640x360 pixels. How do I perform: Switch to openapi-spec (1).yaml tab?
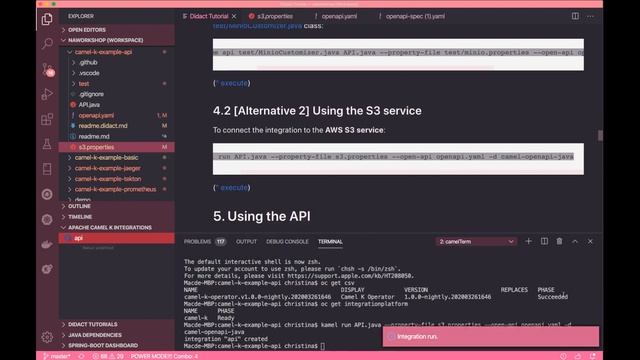[415, 16]
